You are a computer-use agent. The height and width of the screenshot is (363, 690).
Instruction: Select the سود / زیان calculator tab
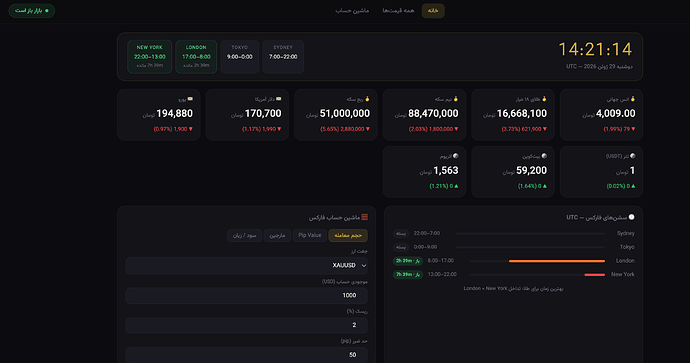(245, 235)
